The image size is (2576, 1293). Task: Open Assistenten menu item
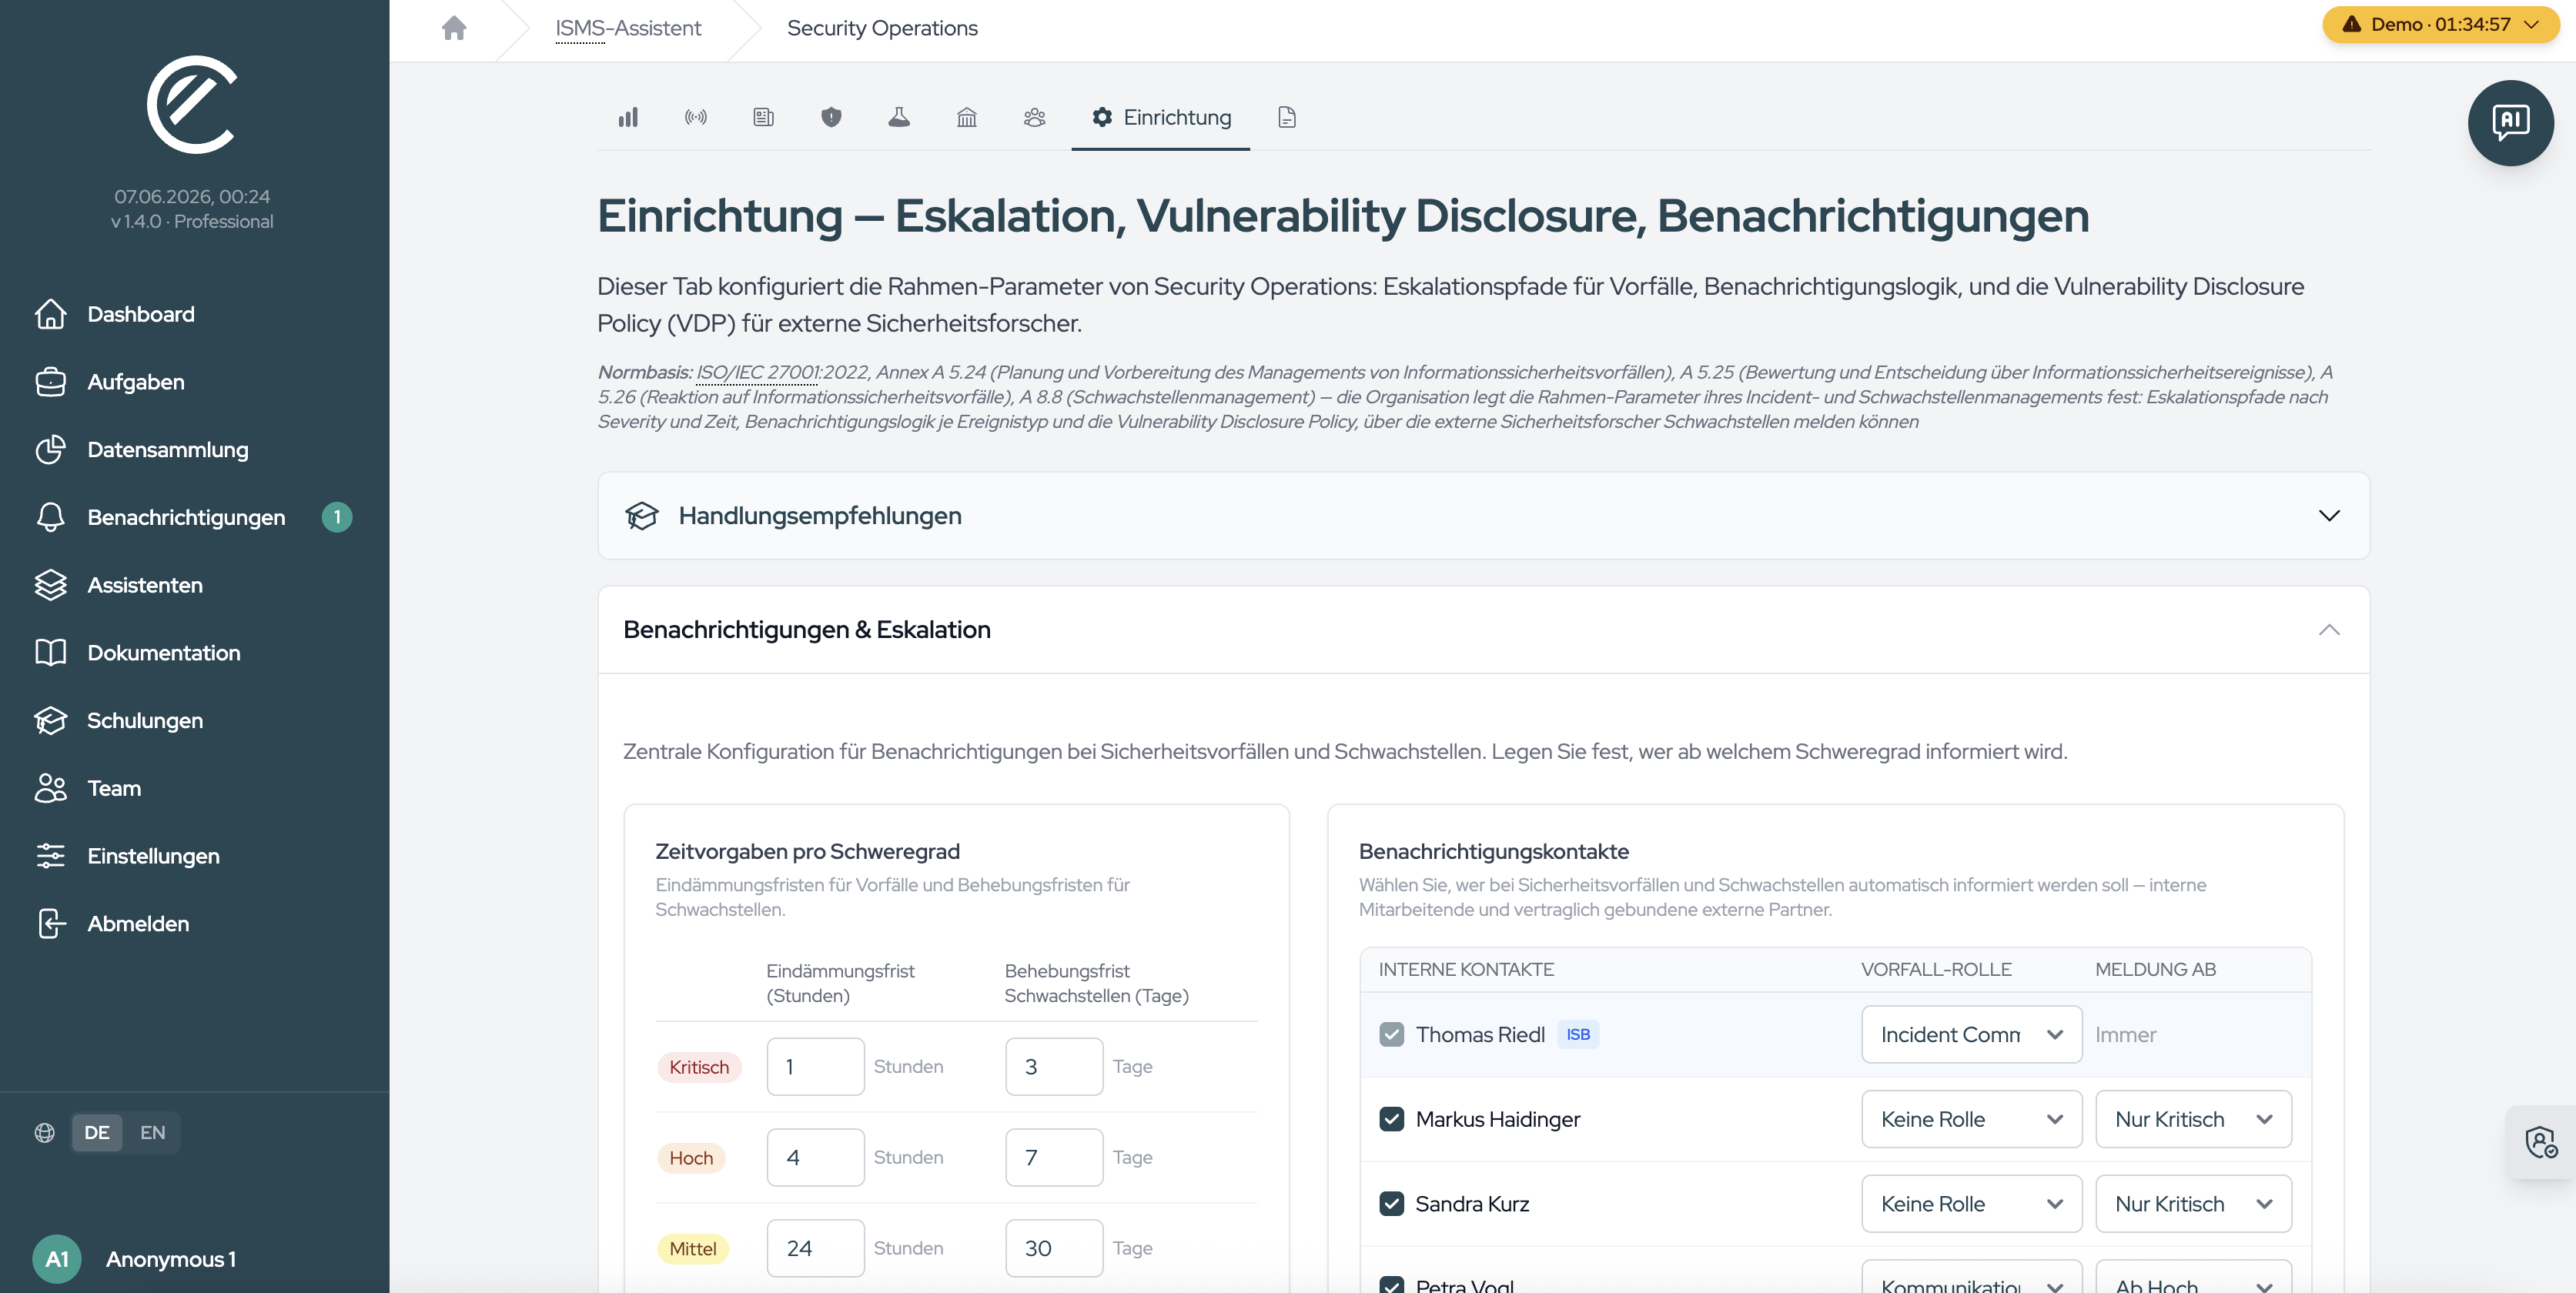145,585
